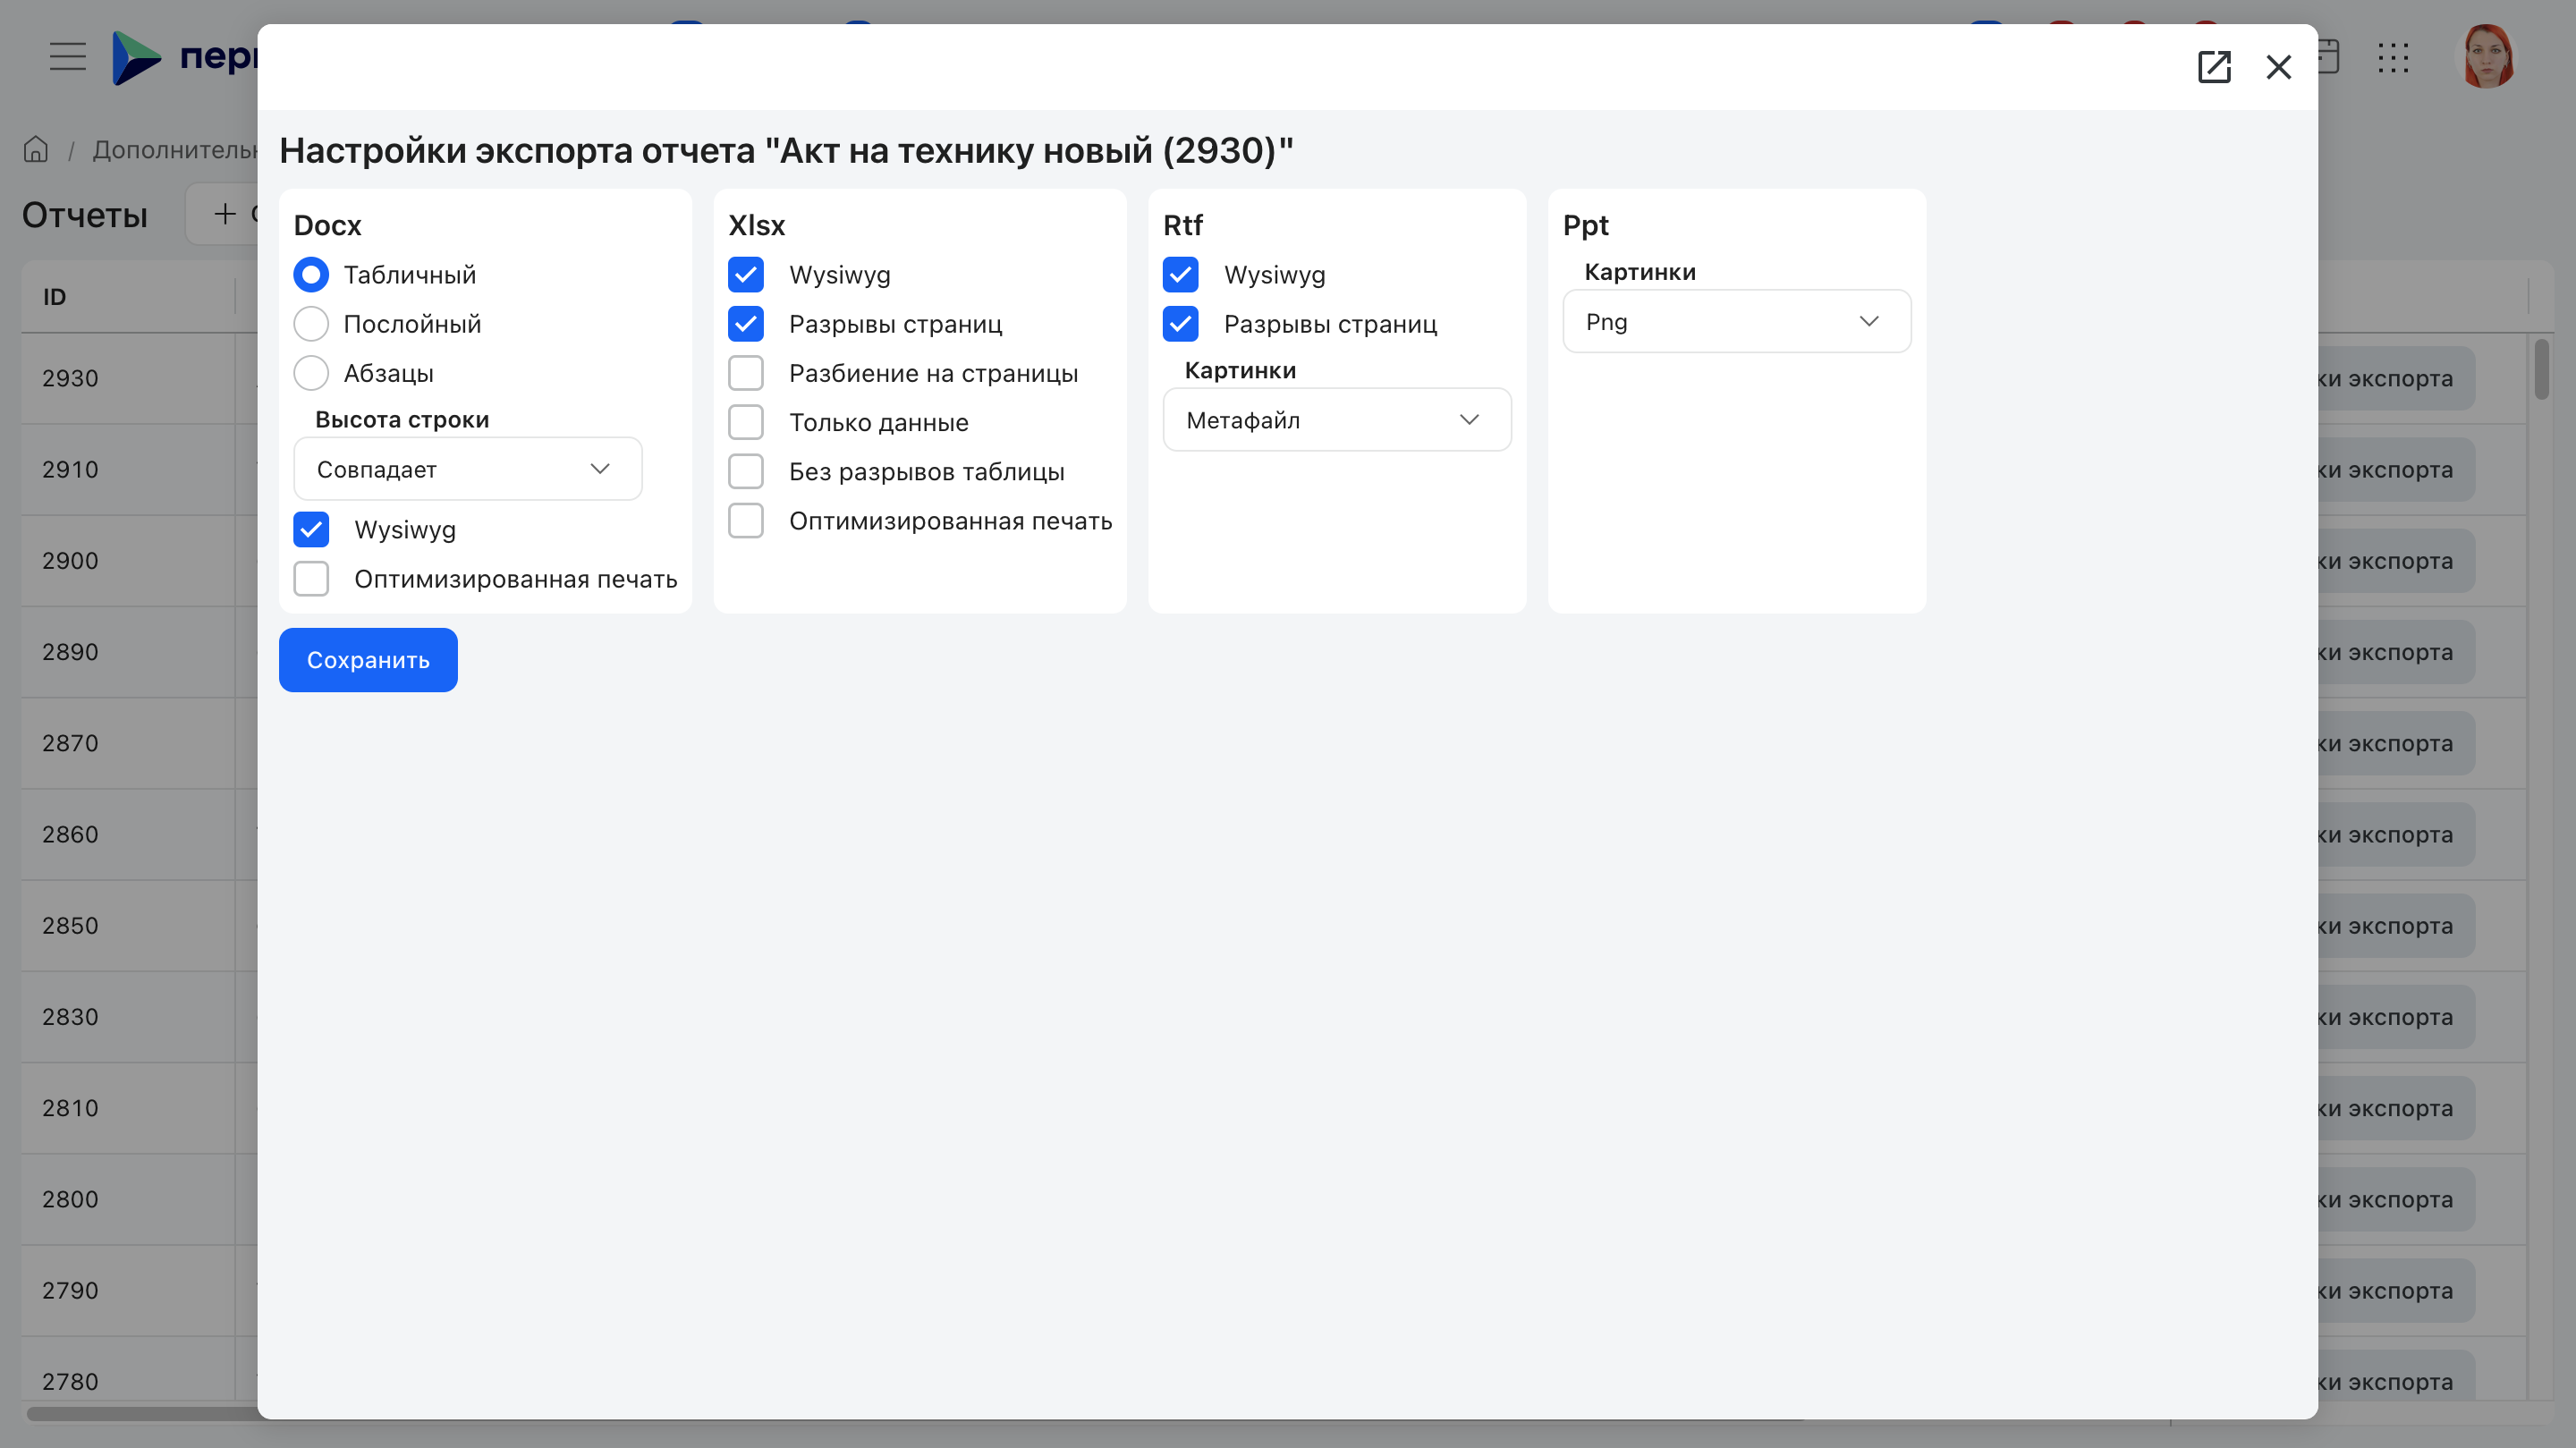The image size is (2576, 1448).
Task: Click export settings button in row 2910
Action: pyautogui.click(x=2395, y=469)
